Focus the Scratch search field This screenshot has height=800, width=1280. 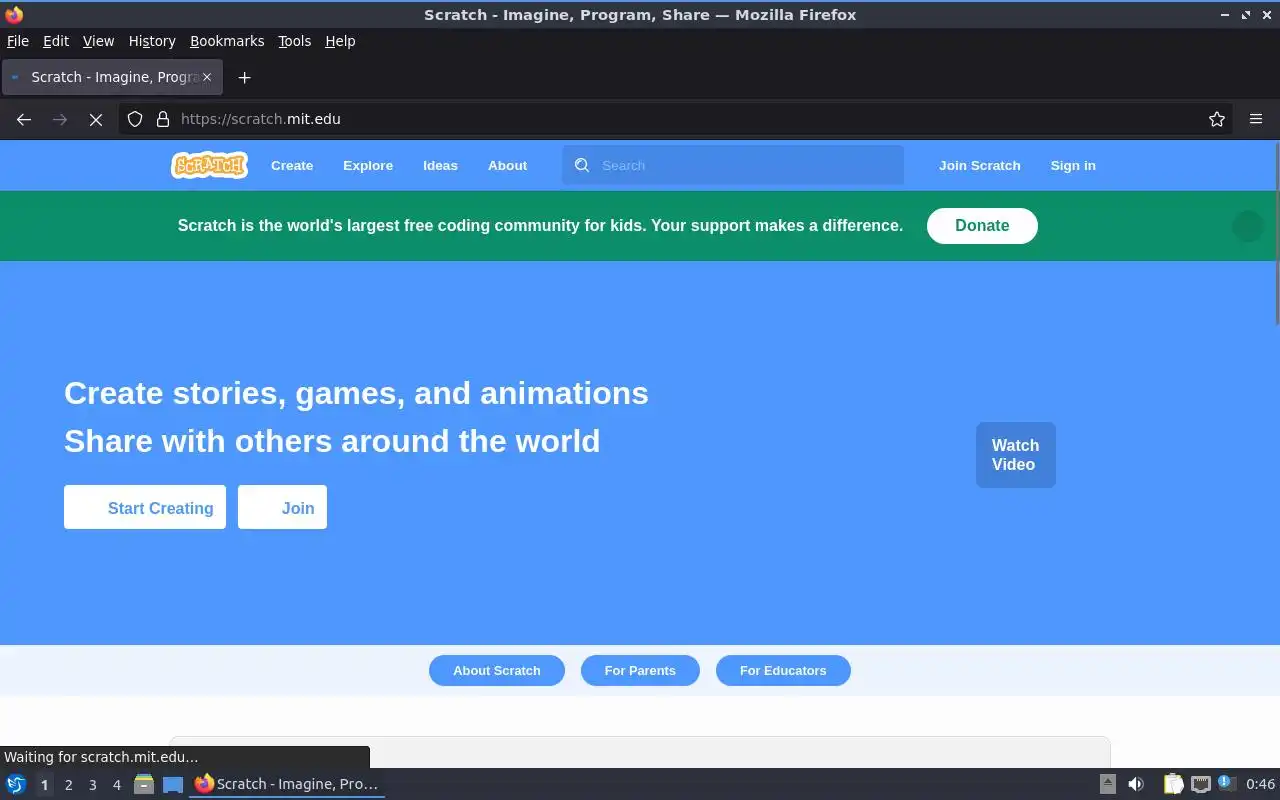click(x=733, y=165)
